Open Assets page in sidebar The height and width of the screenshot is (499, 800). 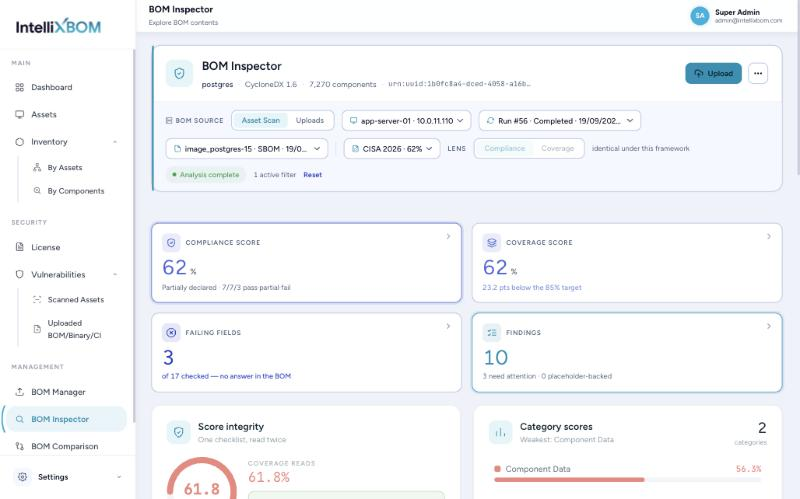point(65,114)
